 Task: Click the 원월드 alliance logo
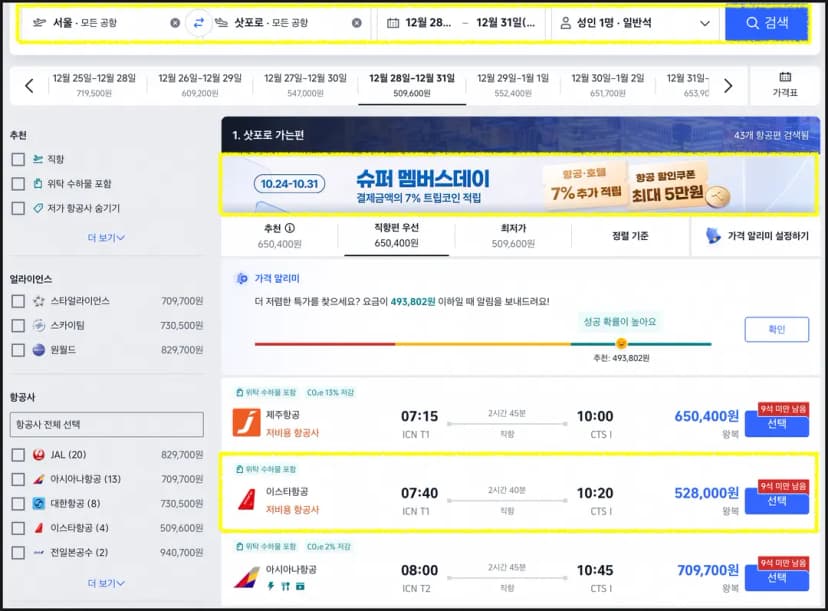(39, 350)
